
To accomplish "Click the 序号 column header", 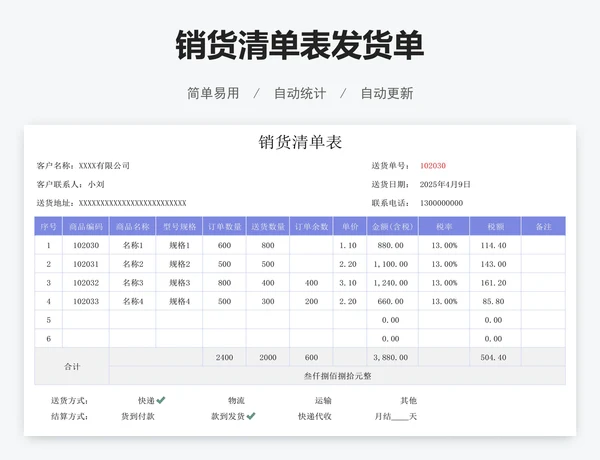I will (x=48, y=226).
